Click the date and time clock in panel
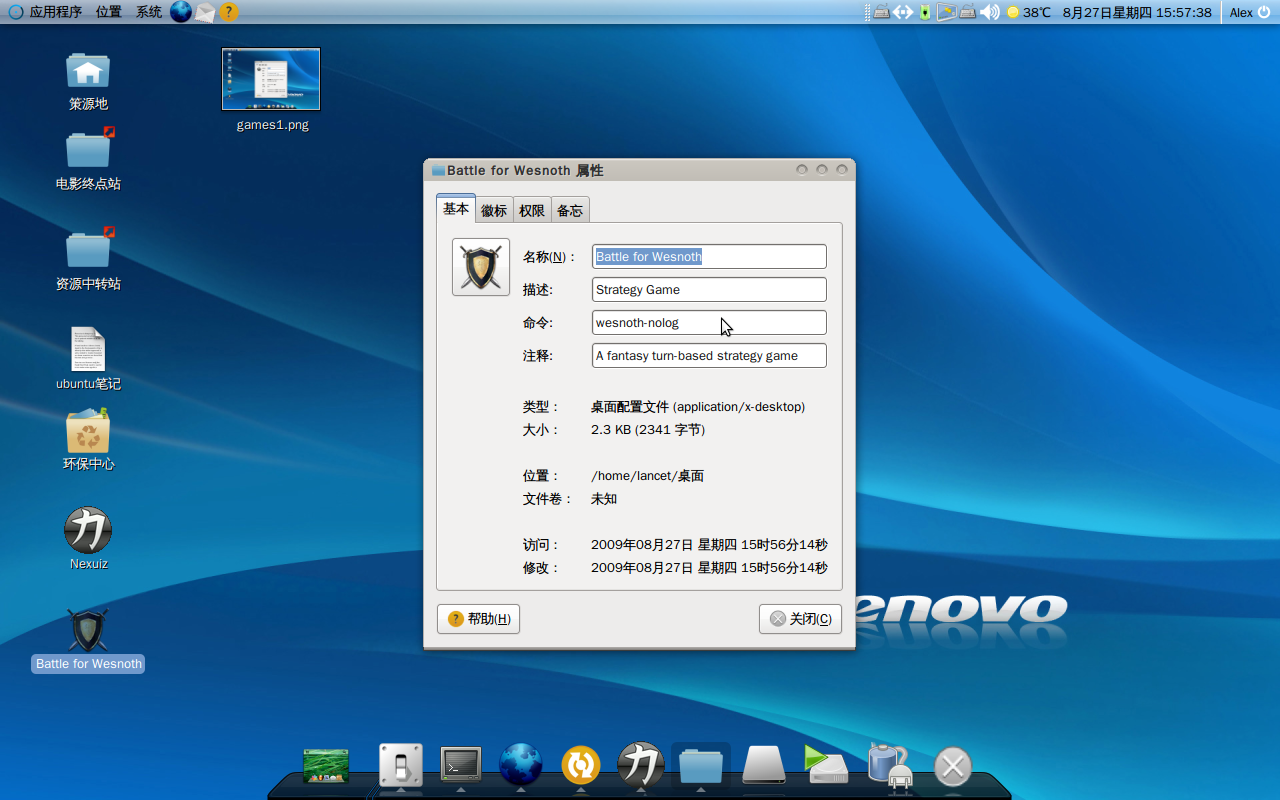The height and width of the screenshot is (800, 1280). (x=1137, y=12)
